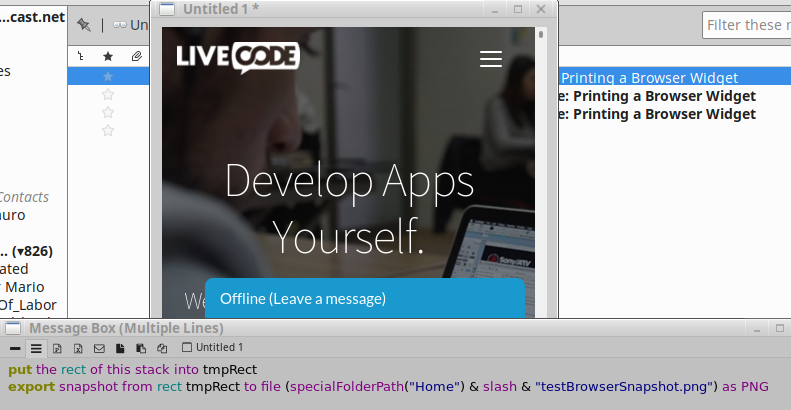Open the LiveCode hamburger menu
This screenshot has width=791, height=410.
(x=490, y=59)
